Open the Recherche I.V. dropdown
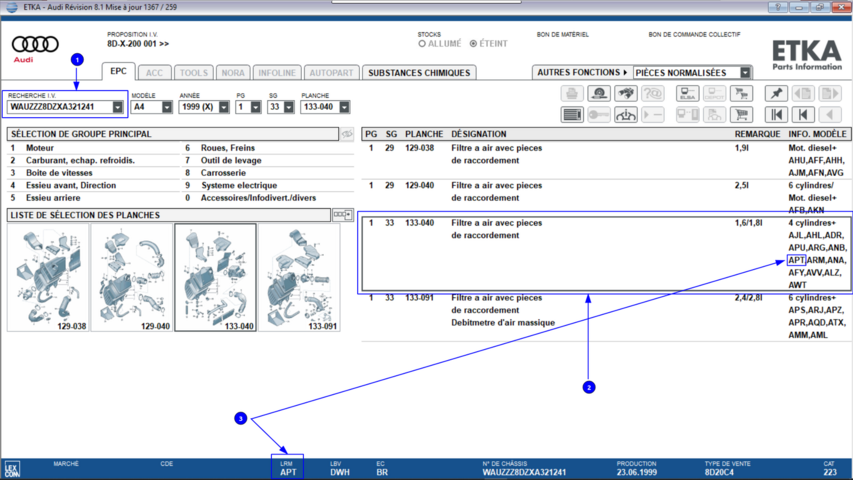The image size is (853, 480). coord(118,107)
